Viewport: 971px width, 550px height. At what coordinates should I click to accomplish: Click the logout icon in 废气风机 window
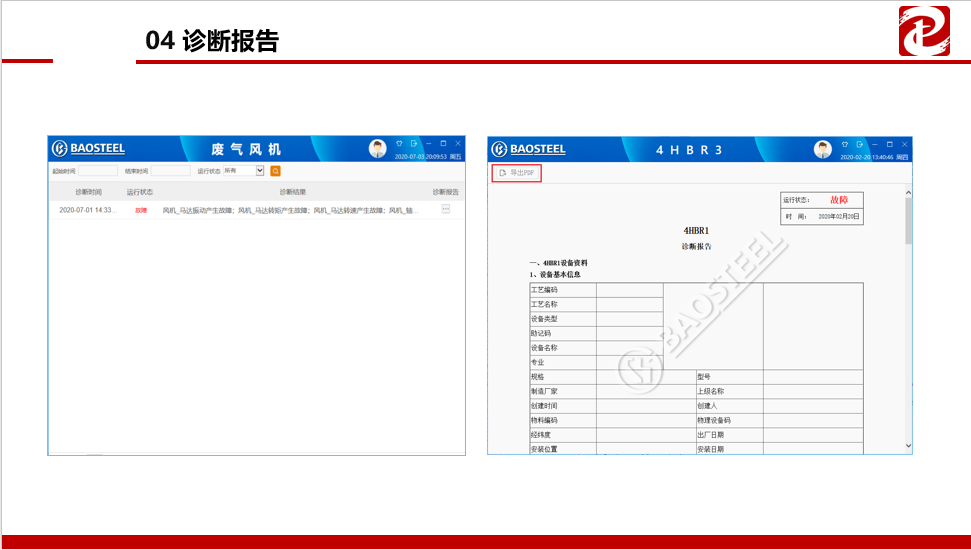[x=413, y=144]
